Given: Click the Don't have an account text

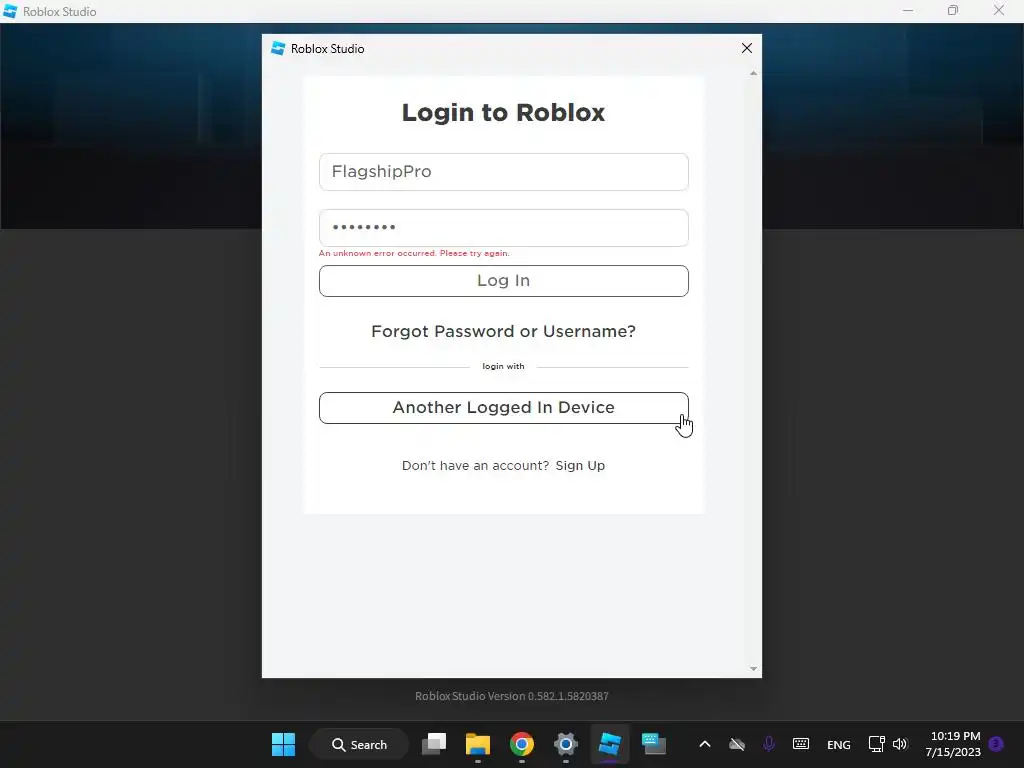Looking at the screenshot, I should tap(475, 466).
